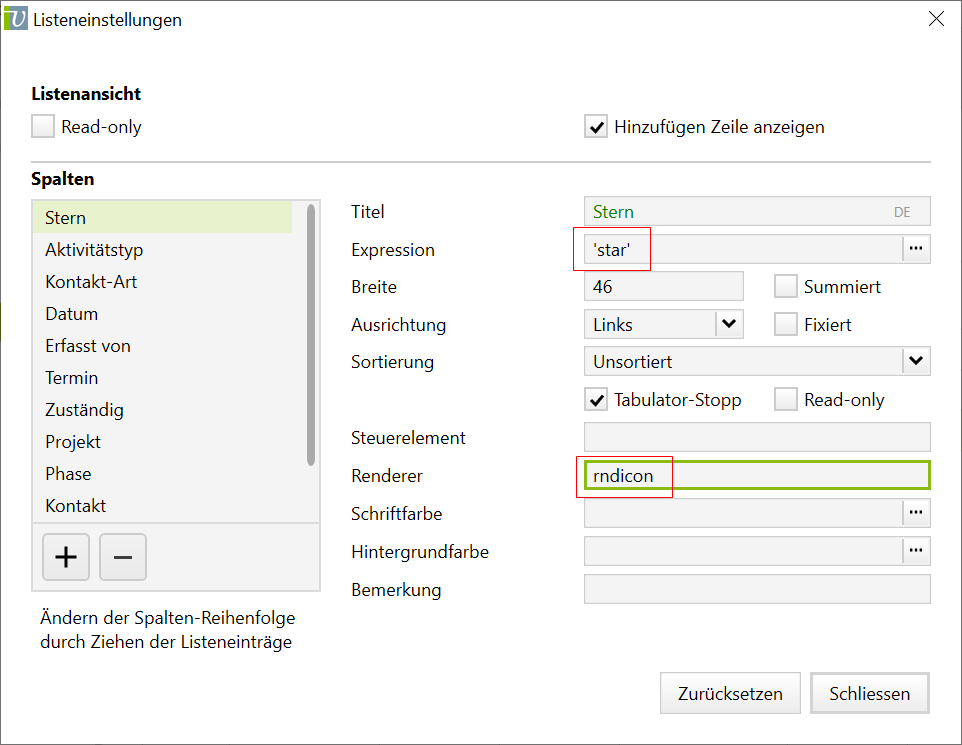Open the Sortierung dropdown
Viewport: 962px width, 745px height.
915,361
